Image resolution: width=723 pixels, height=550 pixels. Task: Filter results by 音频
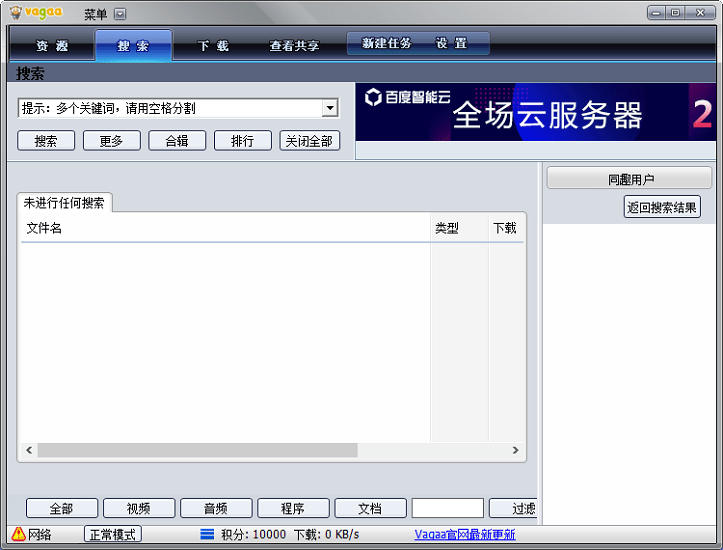216,508
